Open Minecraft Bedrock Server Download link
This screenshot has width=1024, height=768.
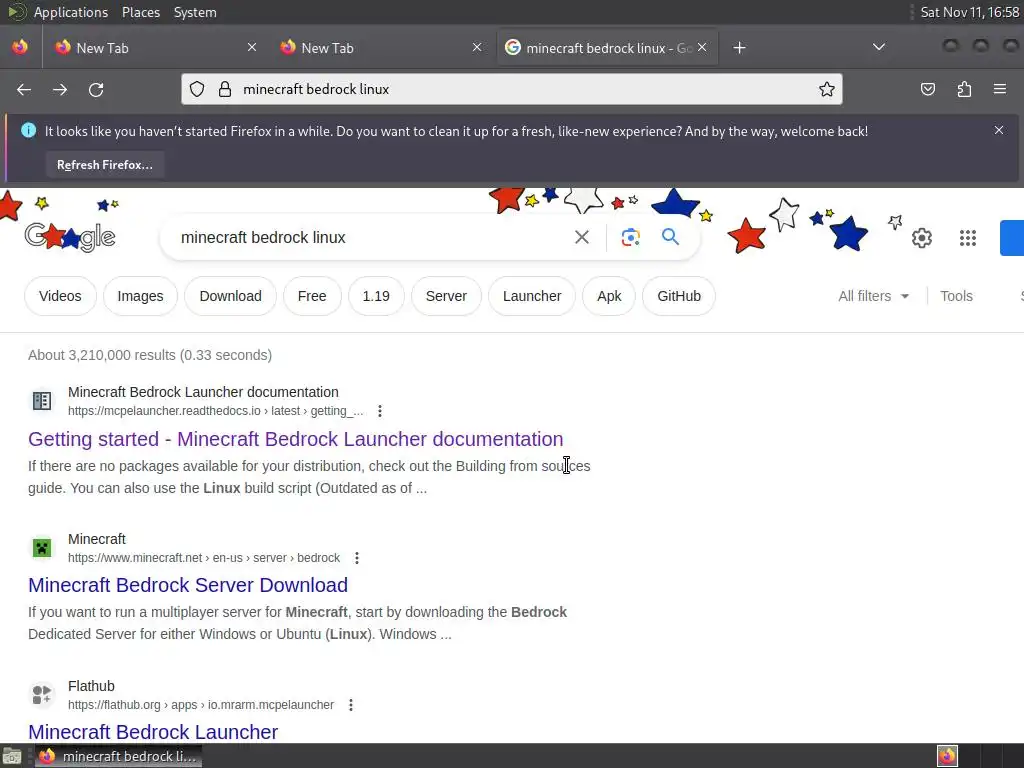pos(188,585)
